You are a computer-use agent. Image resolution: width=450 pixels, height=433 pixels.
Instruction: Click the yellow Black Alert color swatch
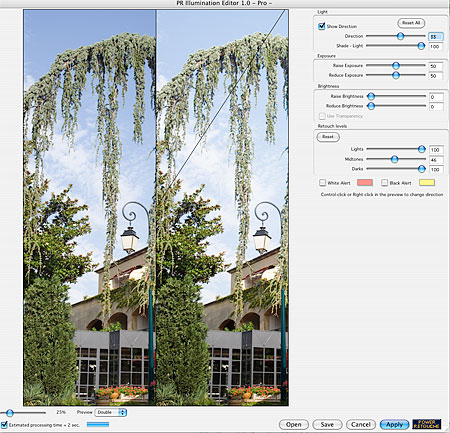pyautogui.click(x=427, y=183)
